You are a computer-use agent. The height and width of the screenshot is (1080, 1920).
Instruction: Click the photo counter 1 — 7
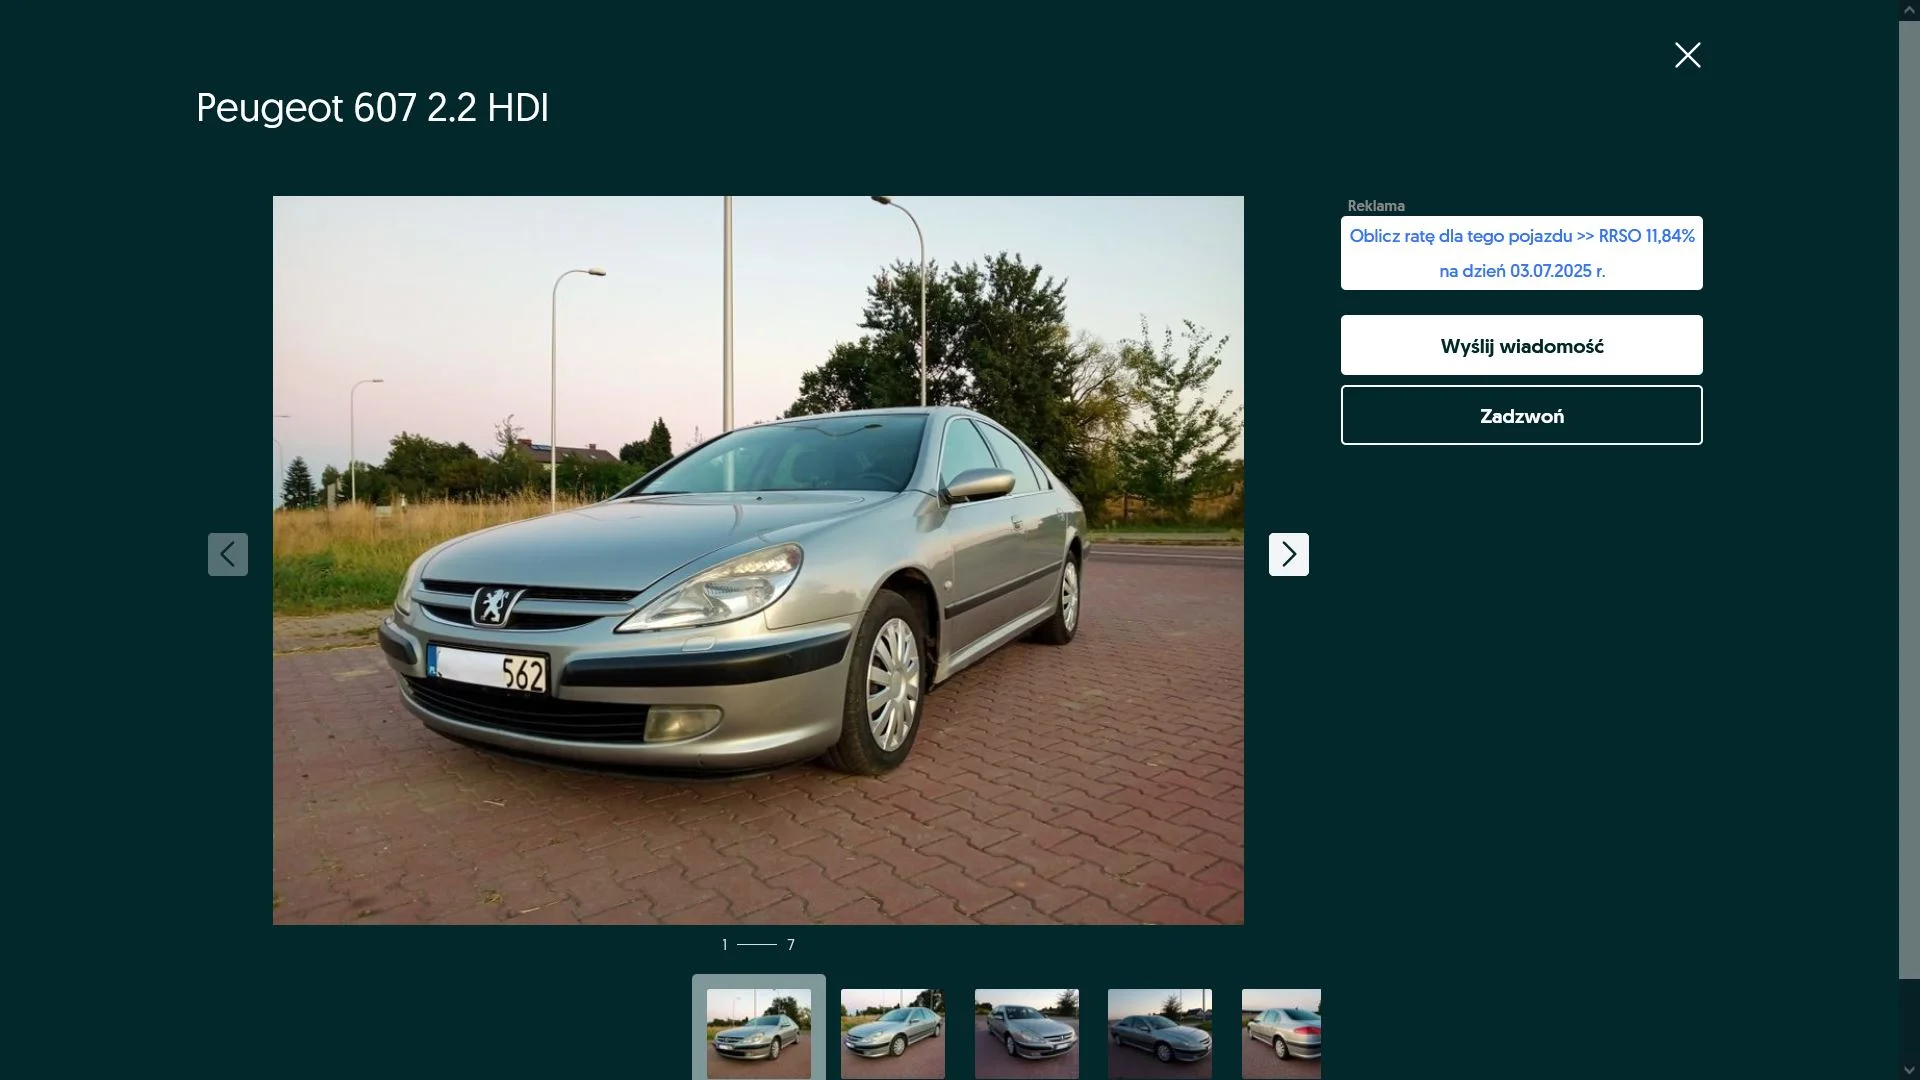[758, 944]
